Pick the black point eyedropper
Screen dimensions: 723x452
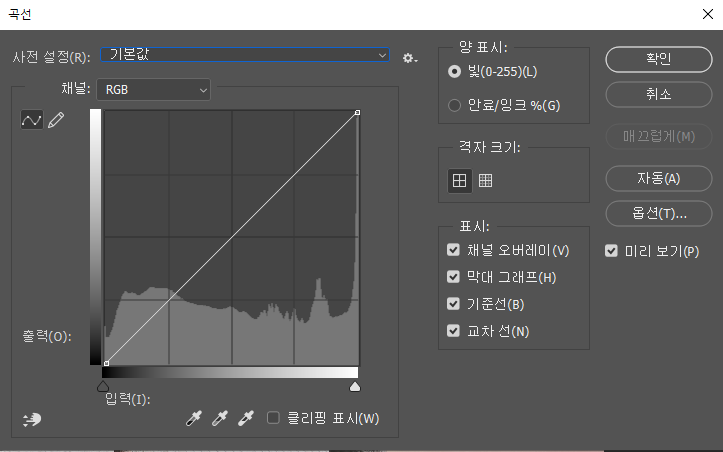[x=194, y=418]
